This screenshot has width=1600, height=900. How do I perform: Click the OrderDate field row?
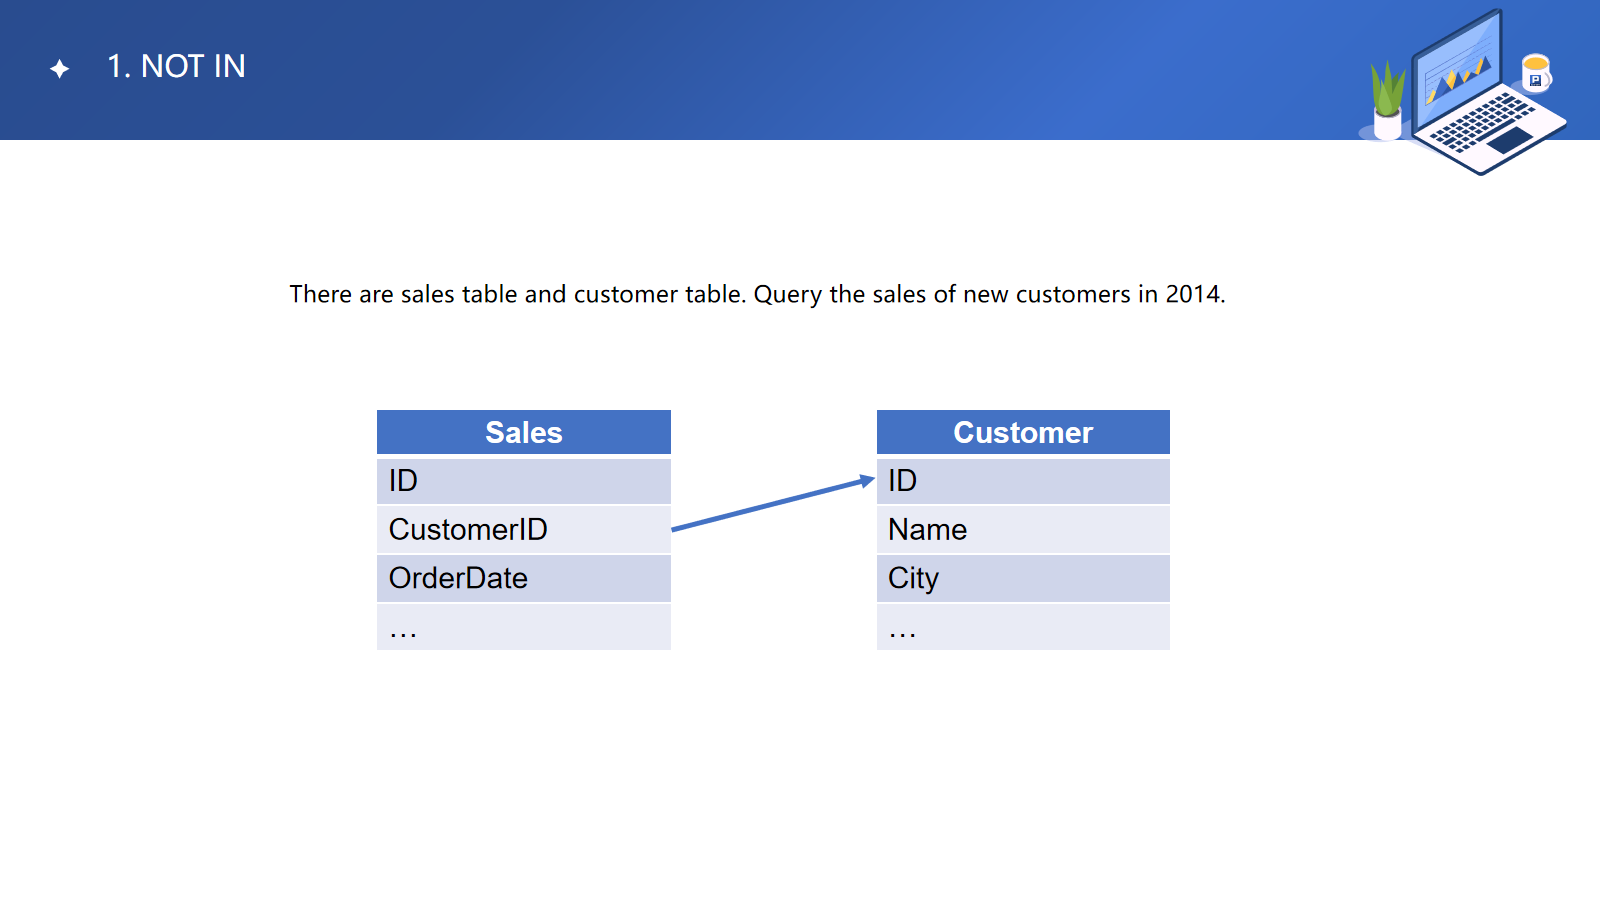pyautogui.click(x=523, y=578)
